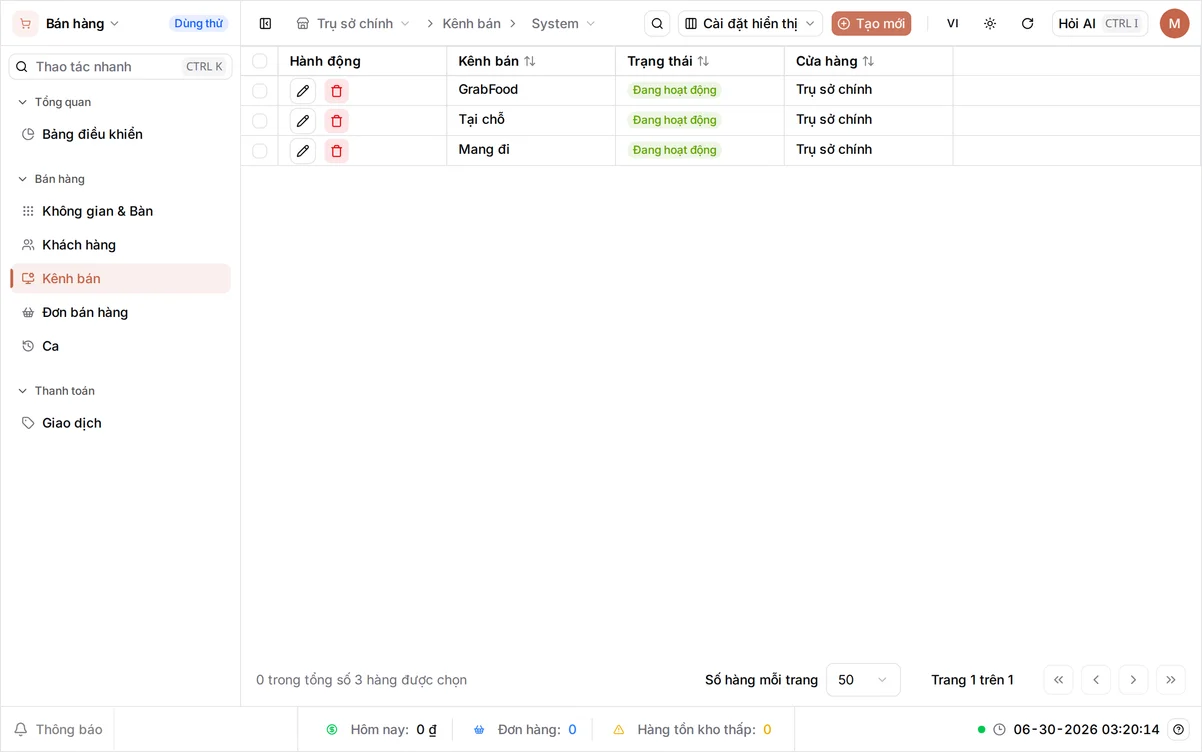Delete the Tại chỗ channel row

336,121
